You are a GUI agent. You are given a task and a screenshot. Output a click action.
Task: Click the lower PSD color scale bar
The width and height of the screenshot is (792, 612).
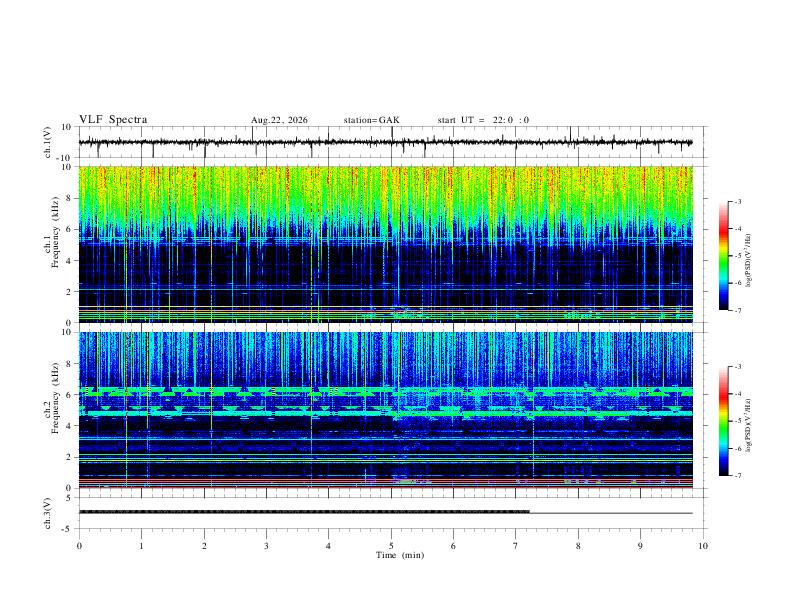tap(723, 421)
